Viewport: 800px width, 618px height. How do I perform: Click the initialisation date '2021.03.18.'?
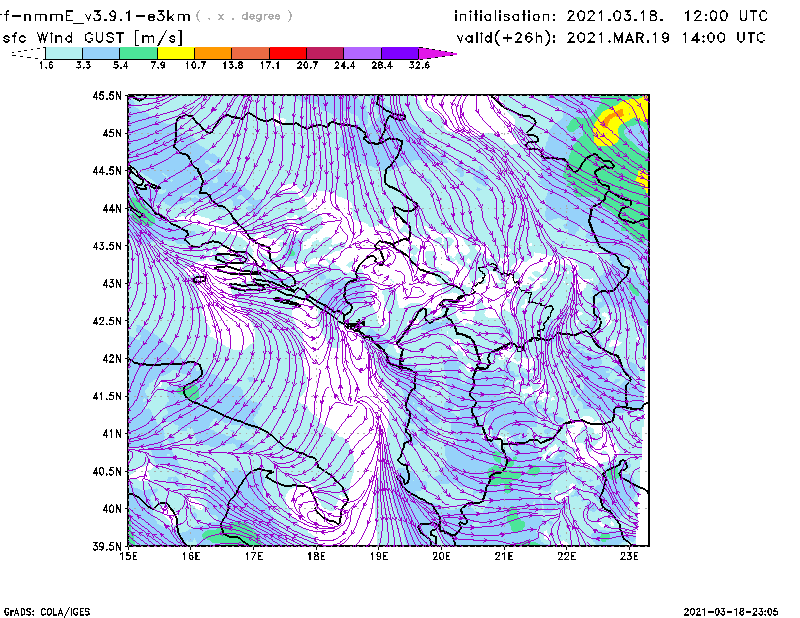615,16
